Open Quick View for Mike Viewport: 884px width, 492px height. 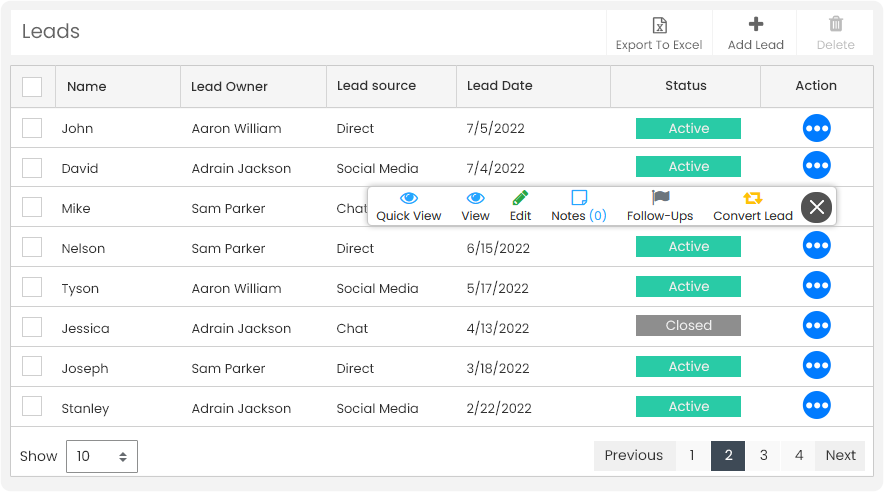[408, 207]
